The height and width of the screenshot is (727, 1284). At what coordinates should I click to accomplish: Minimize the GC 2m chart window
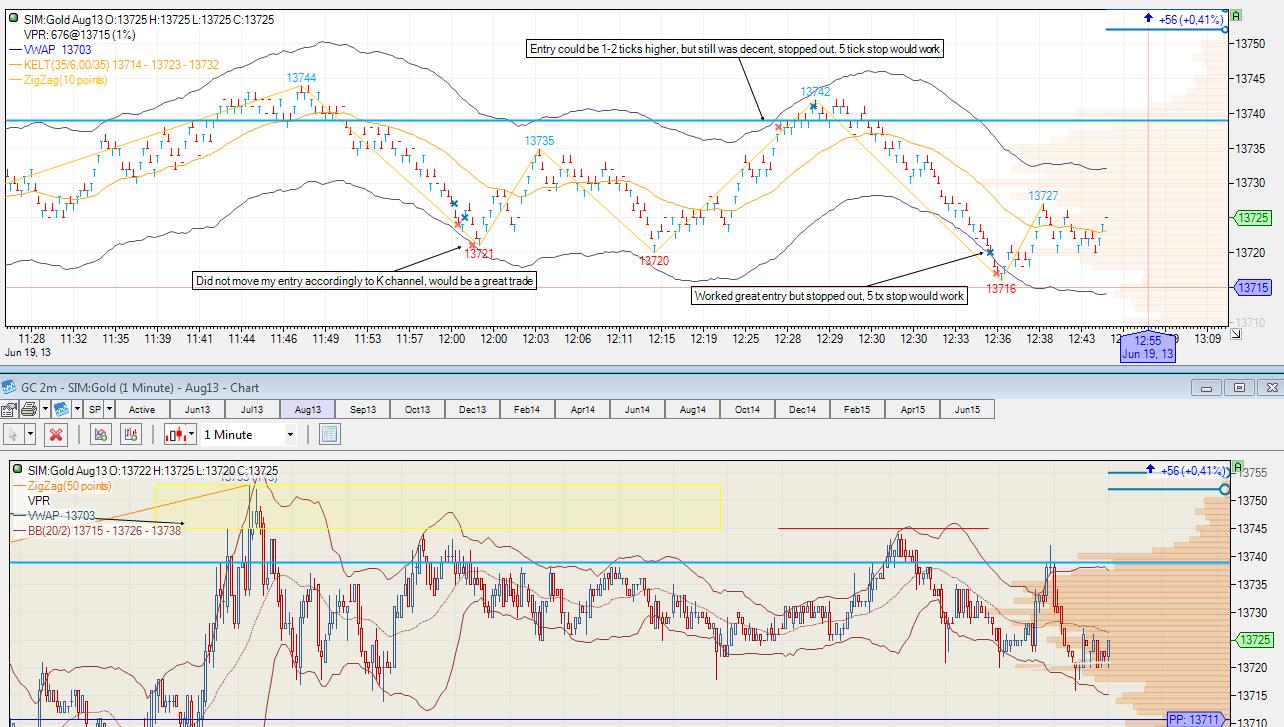click(x=1206, y=387)
